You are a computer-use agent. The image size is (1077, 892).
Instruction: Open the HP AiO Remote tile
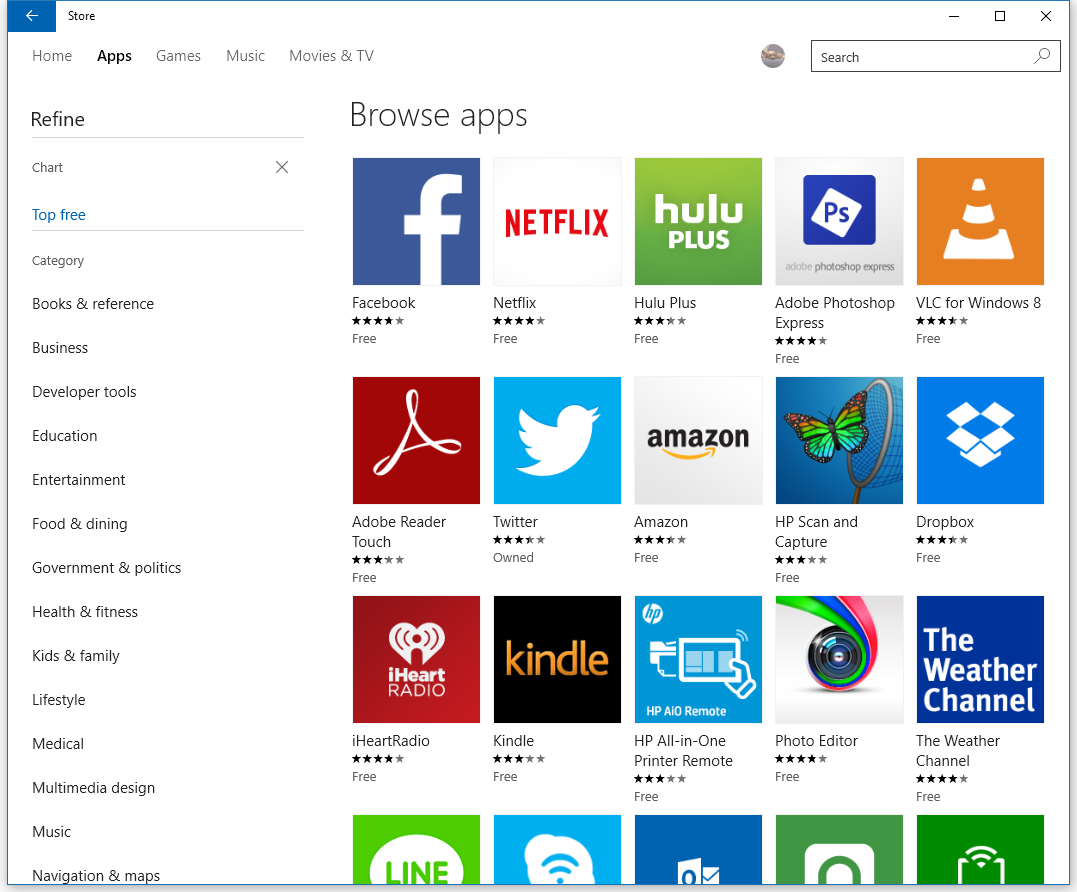(x=698, y=659)
